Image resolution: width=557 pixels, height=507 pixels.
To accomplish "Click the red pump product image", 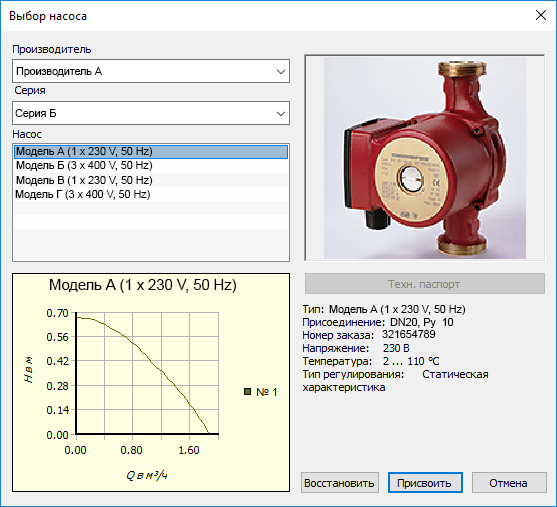I will click(x=424, y=158).
